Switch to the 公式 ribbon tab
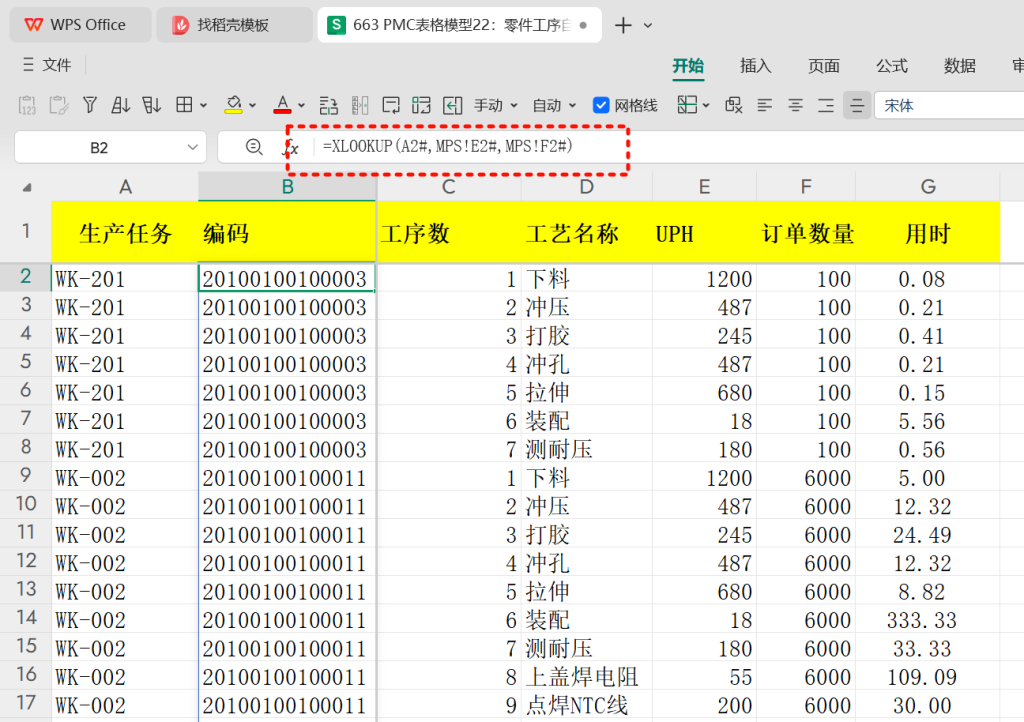This screenshot has width=1024, height=722. pos(891,65)
